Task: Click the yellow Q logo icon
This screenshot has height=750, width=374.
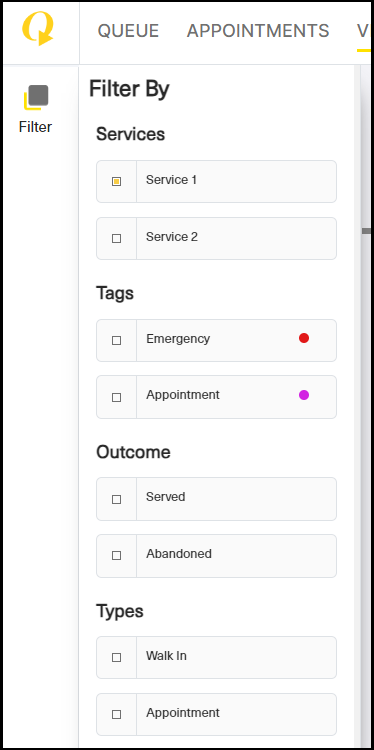Action: (38, 29)
